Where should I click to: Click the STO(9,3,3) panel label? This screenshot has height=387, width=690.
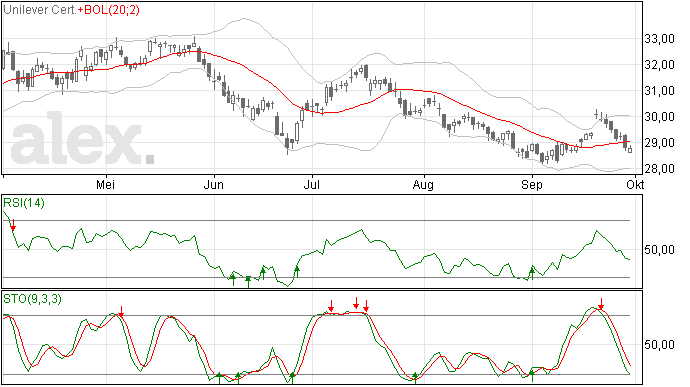32,299
